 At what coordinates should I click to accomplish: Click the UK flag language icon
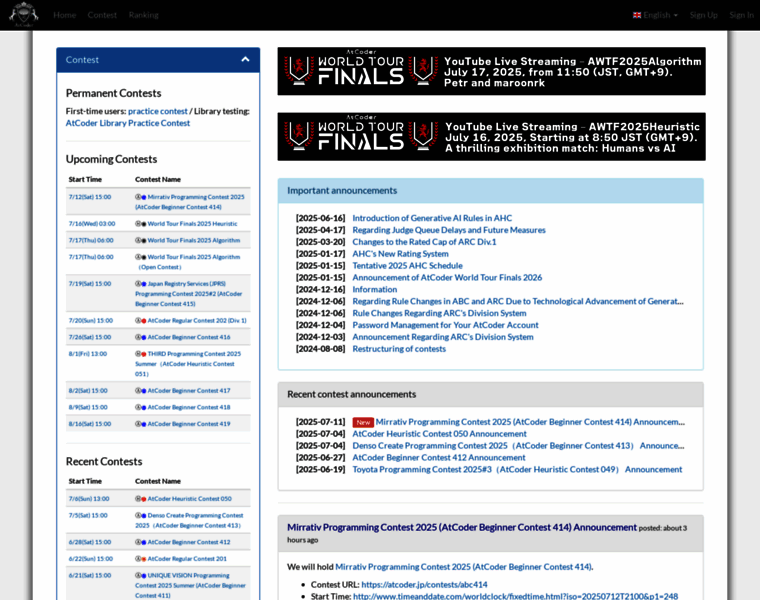click(637, 15)
